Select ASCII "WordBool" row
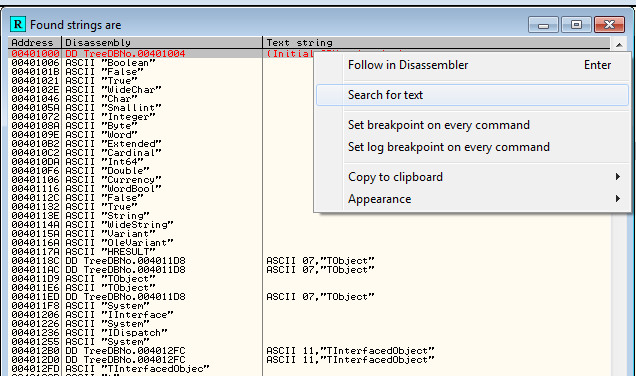 pos(161,188)
